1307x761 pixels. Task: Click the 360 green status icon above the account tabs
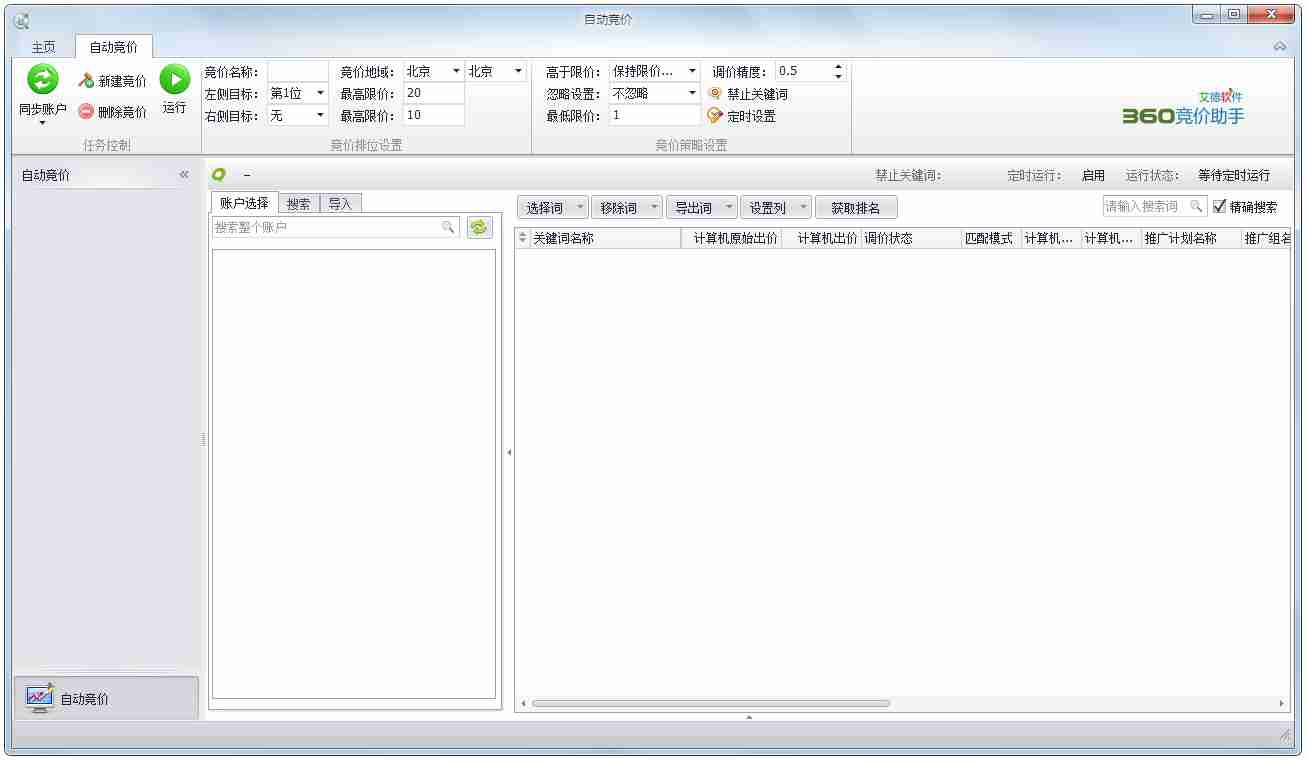click(x=219, y=175)
